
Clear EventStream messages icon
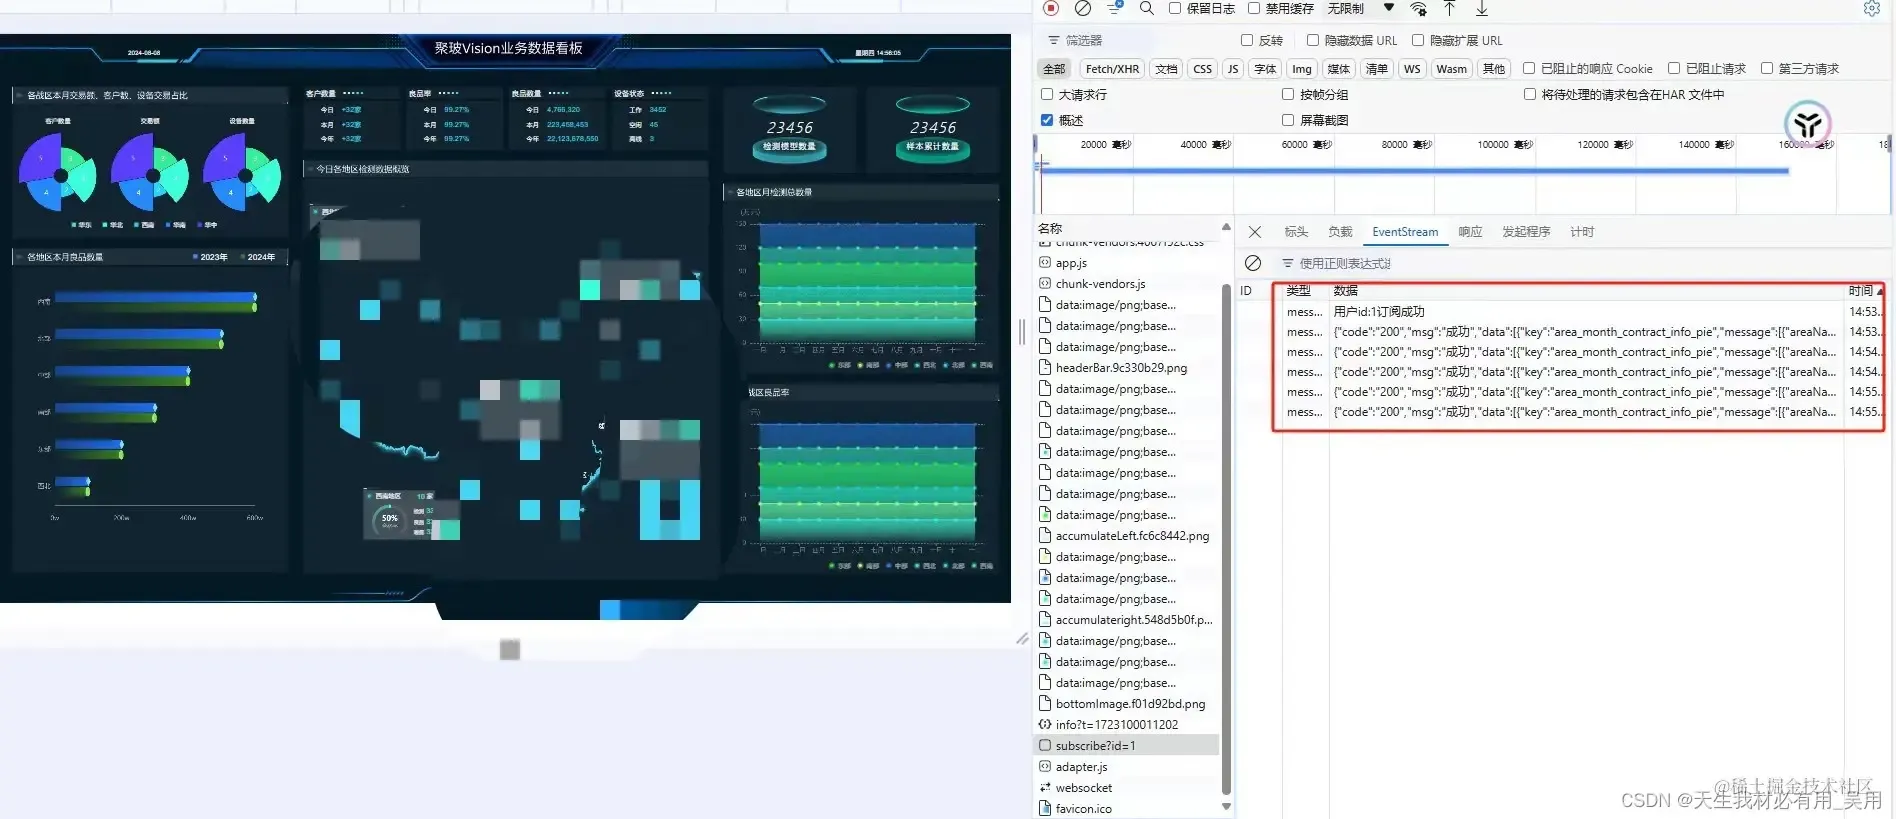[1253, 263]
